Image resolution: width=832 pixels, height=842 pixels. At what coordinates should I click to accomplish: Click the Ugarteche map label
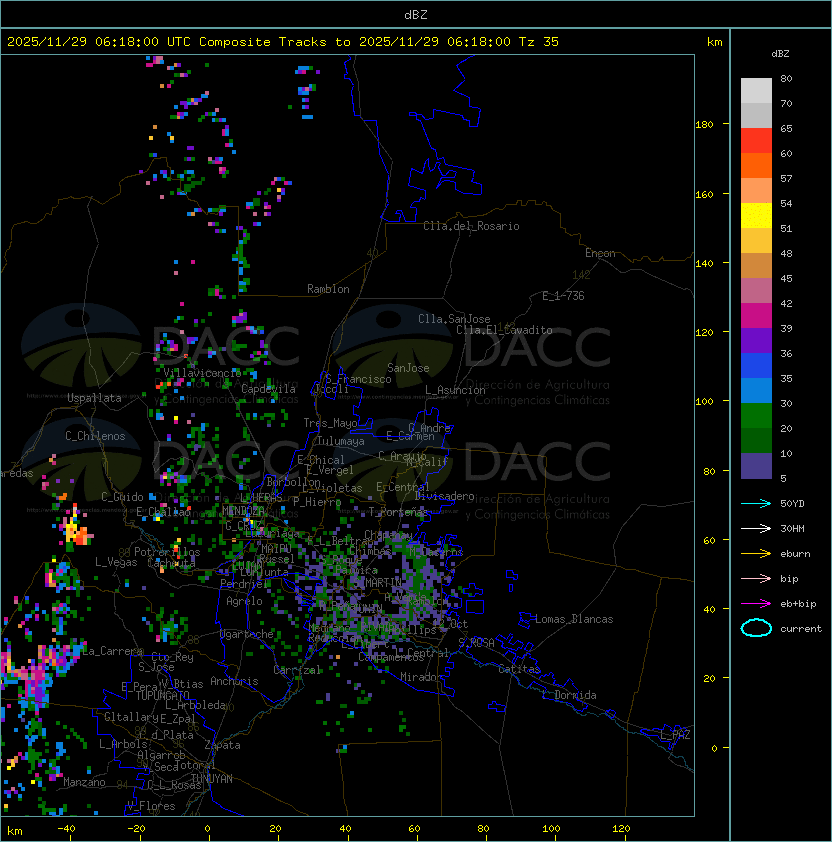coord(247,634)
